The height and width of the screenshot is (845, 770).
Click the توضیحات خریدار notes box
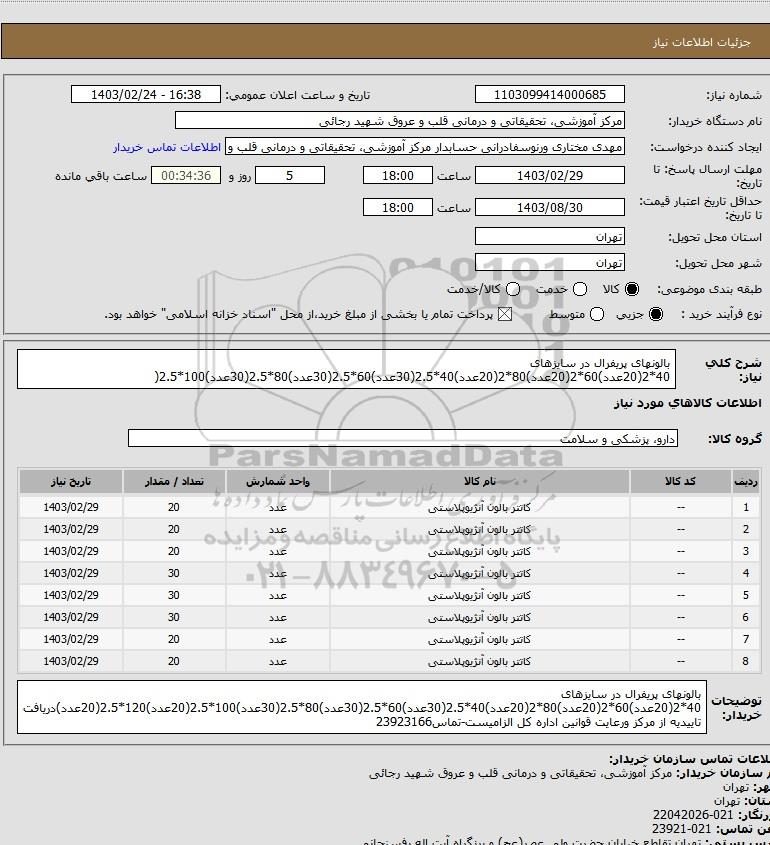(x=362, y=707)
